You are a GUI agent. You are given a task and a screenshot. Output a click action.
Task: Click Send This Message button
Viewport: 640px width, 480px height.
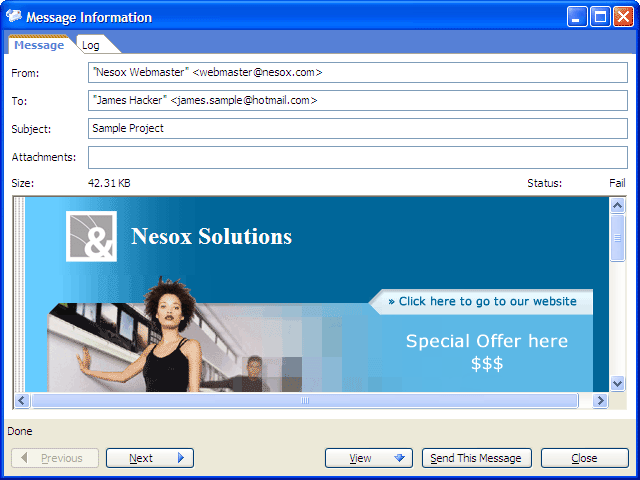pyautogui.click(x=477, y=458)
